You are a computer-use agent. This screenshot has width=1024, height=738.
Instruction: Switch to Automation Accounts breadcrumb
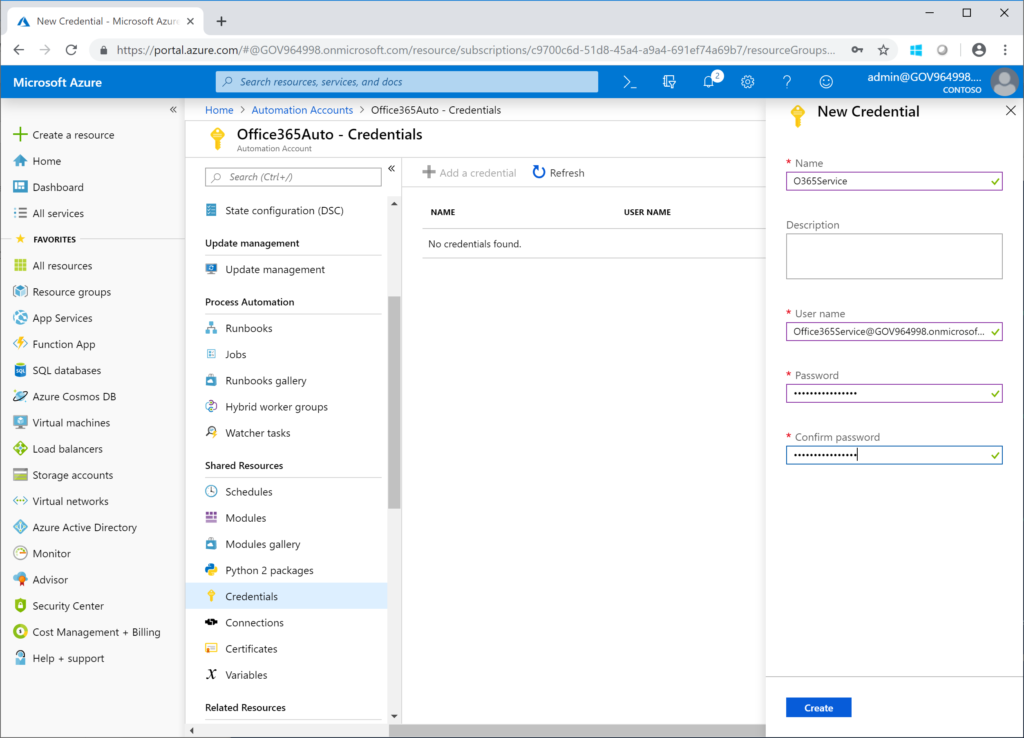point(302,110)
